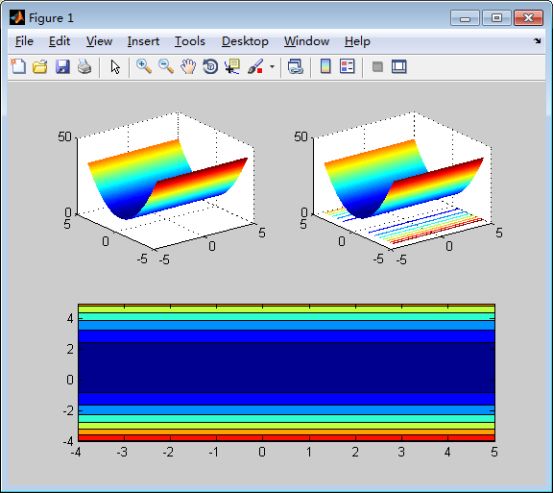Click the Link Plot toolbar icon

[x=295, y=66]
